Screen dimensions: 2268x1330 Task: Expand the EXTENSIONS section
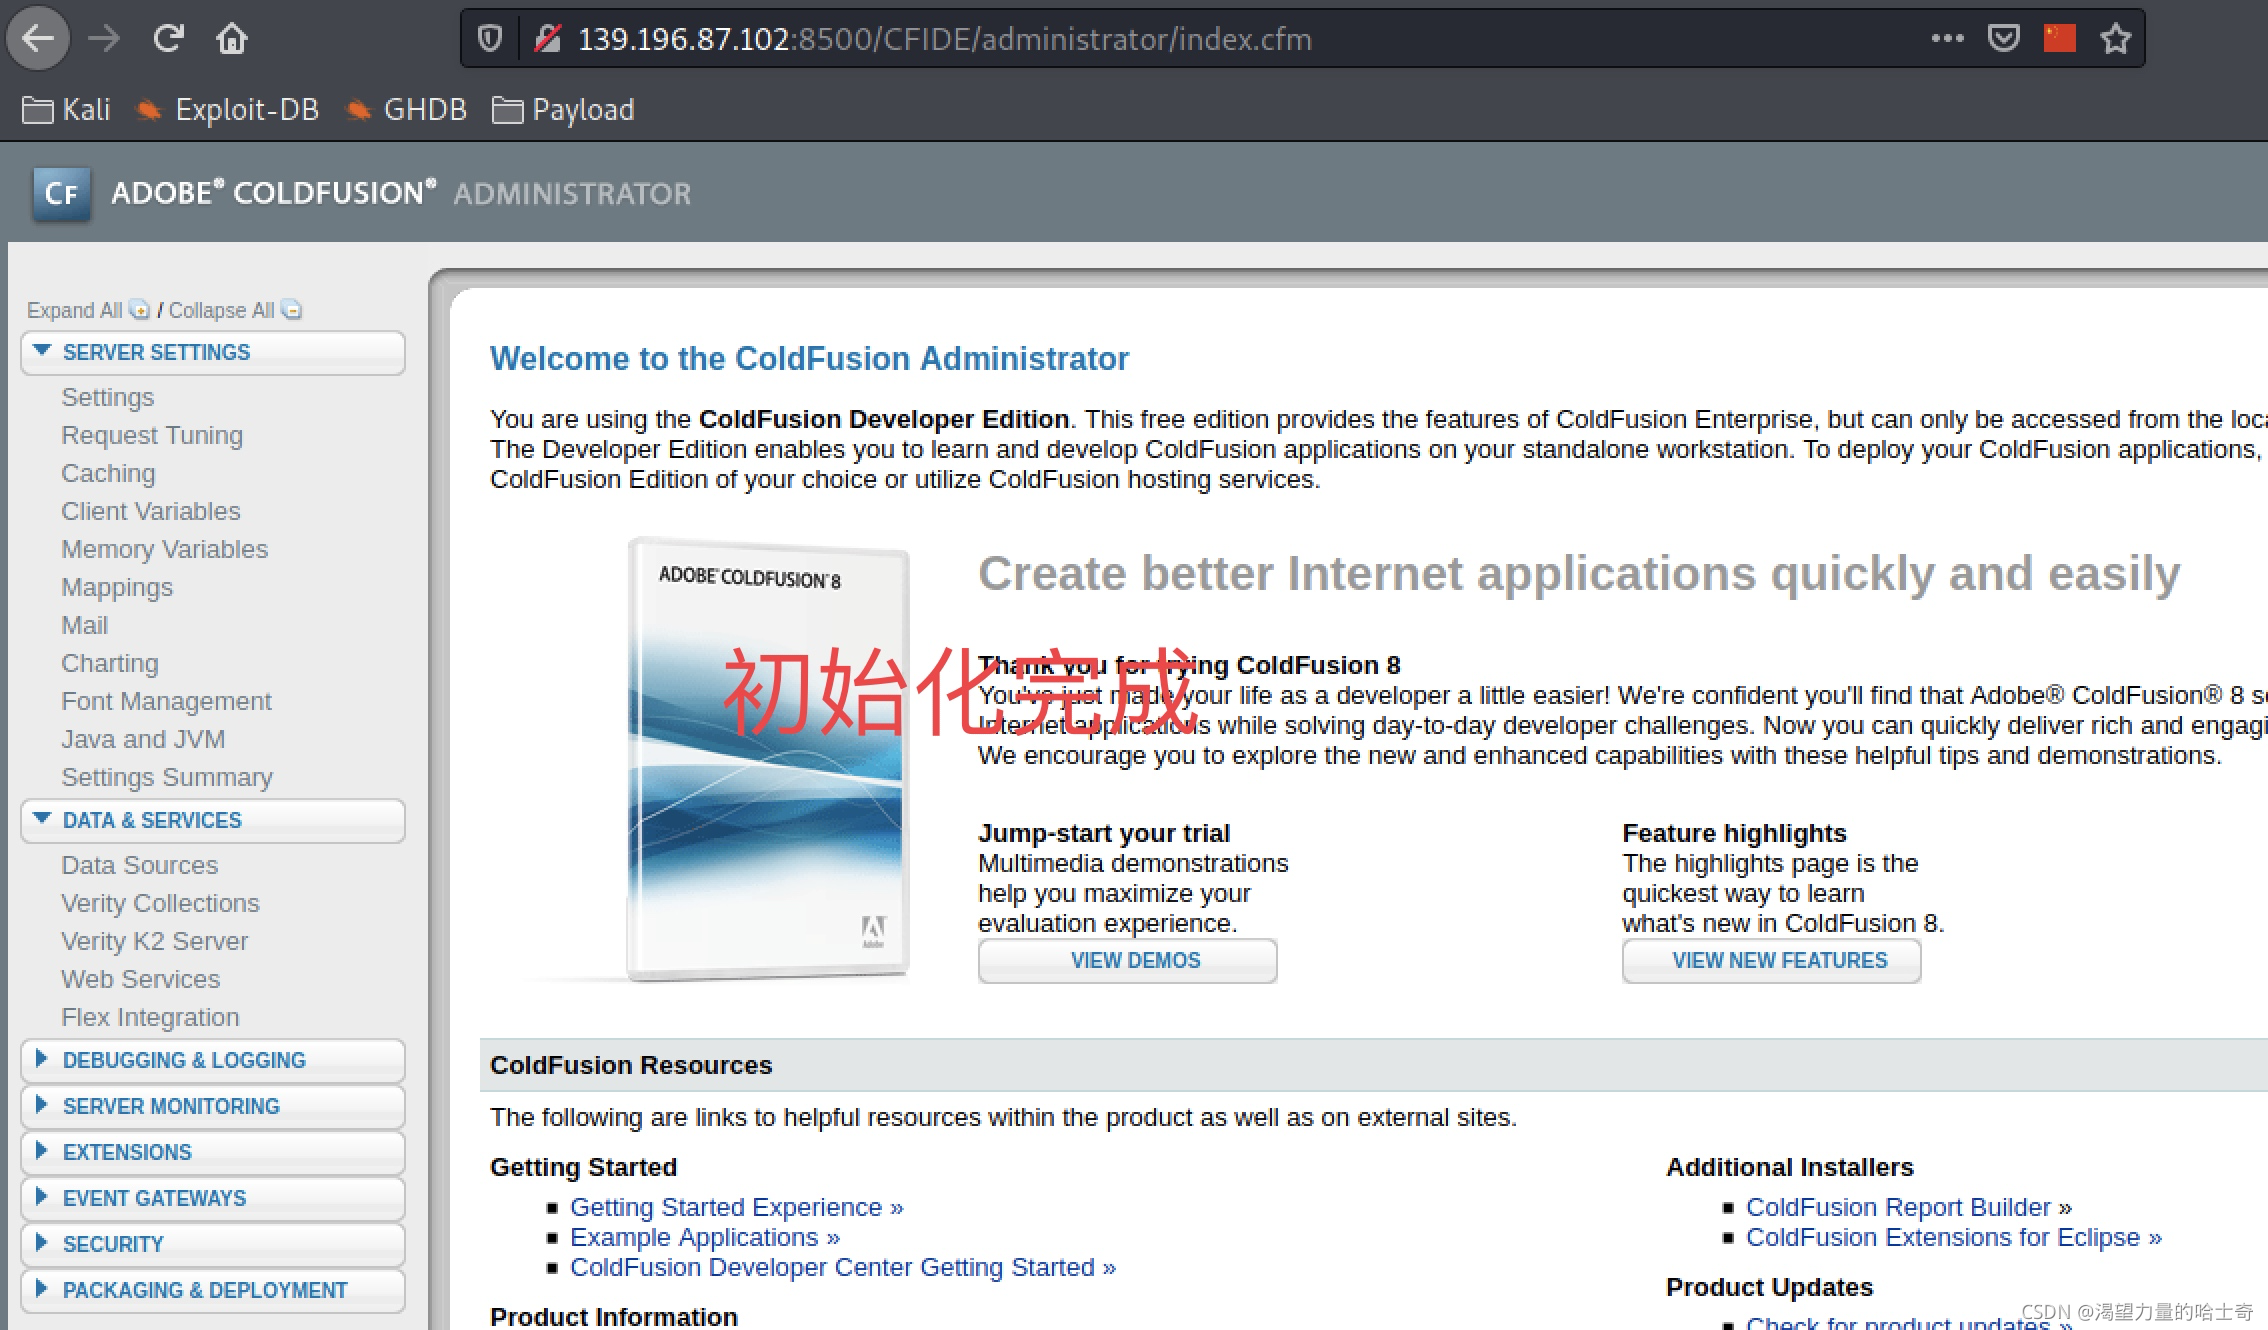(213, 1153)
